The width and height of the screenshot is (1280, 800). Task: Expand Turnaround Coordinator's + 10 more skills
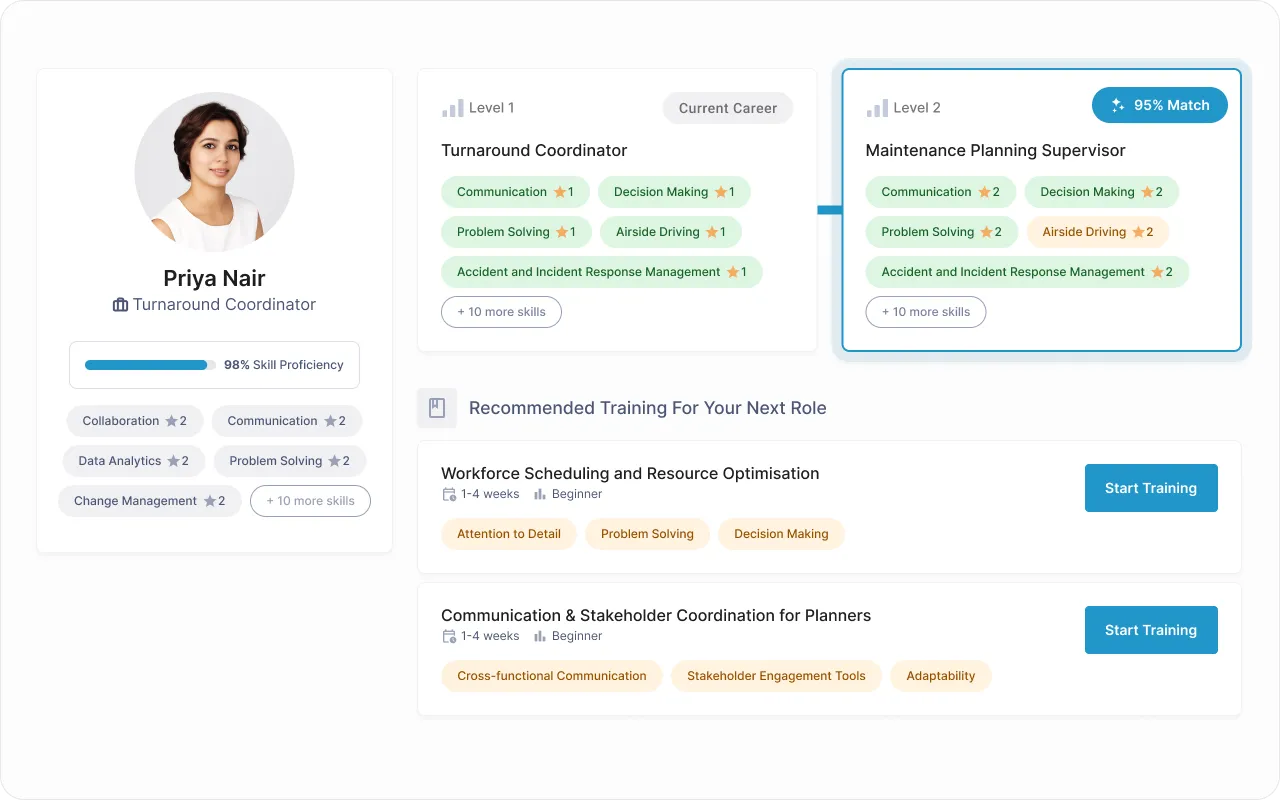(501, 312)
